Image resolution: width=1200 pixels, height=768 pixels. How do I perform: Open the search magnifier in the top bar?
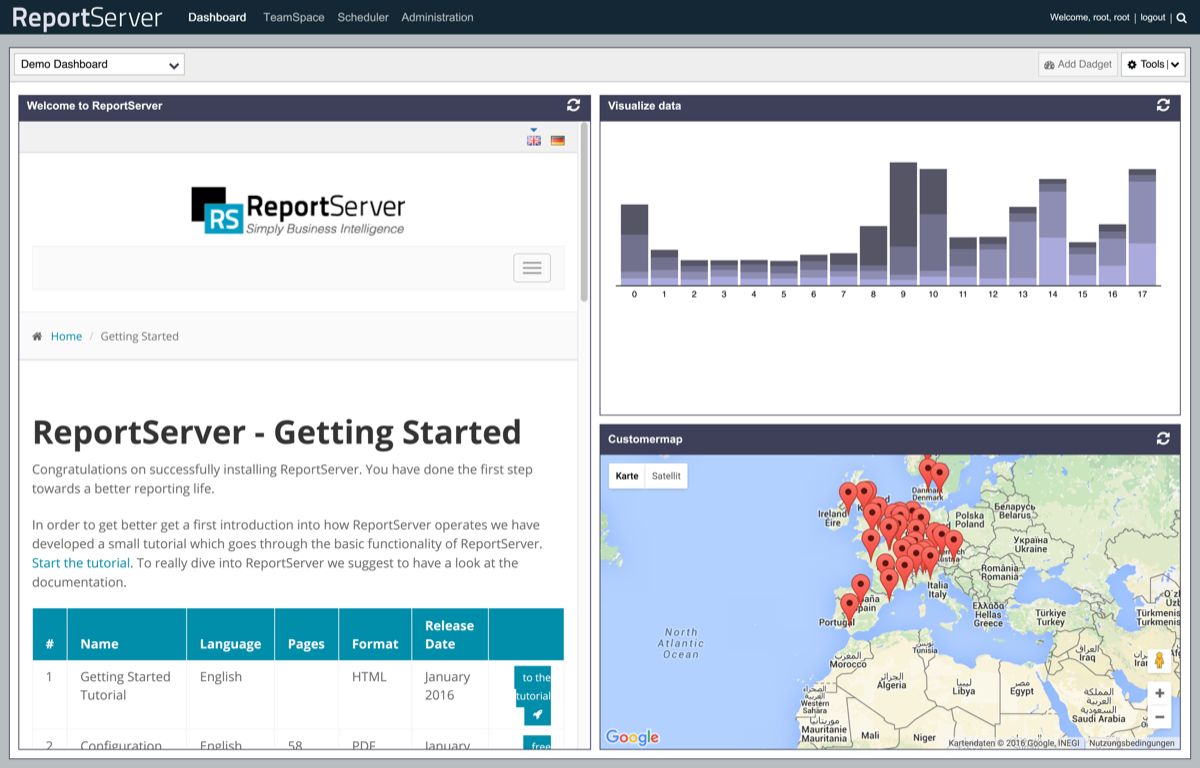click(x=1181, y=17)
